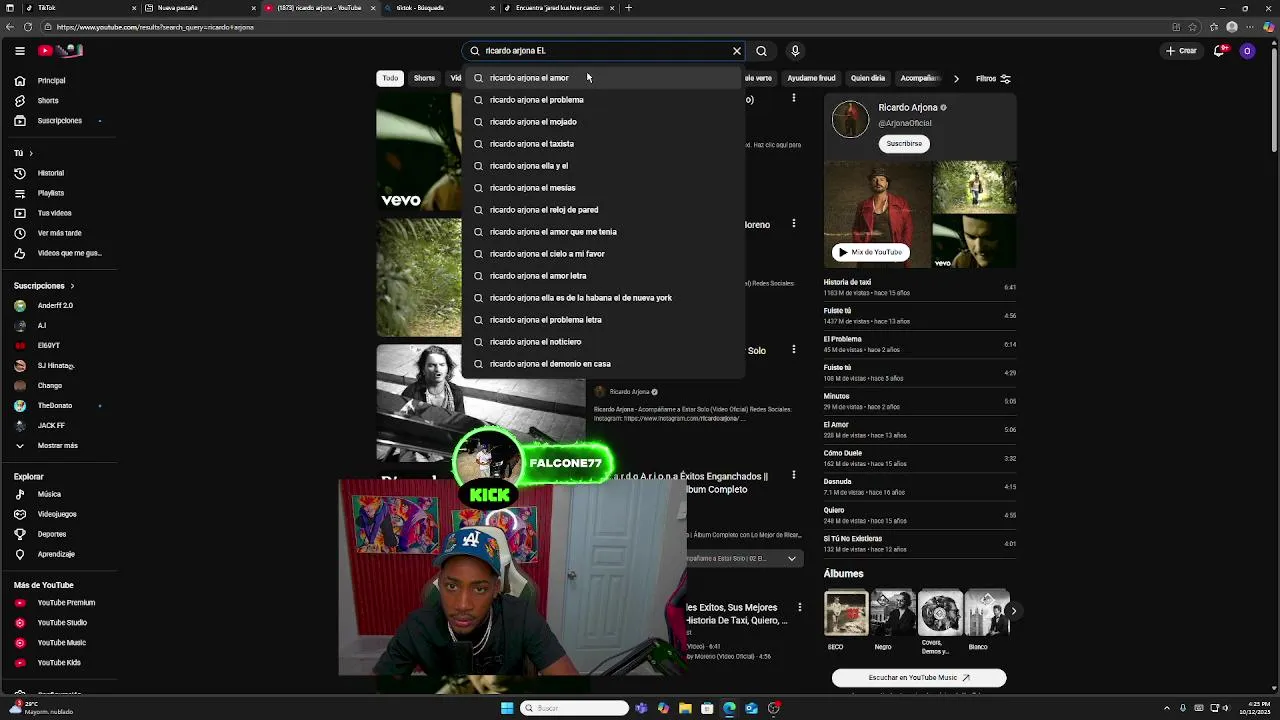The image size is (1280, 720).
Task: Choose suggestion 'ricardo arjona el amor'
Action: tap(604, 78)
